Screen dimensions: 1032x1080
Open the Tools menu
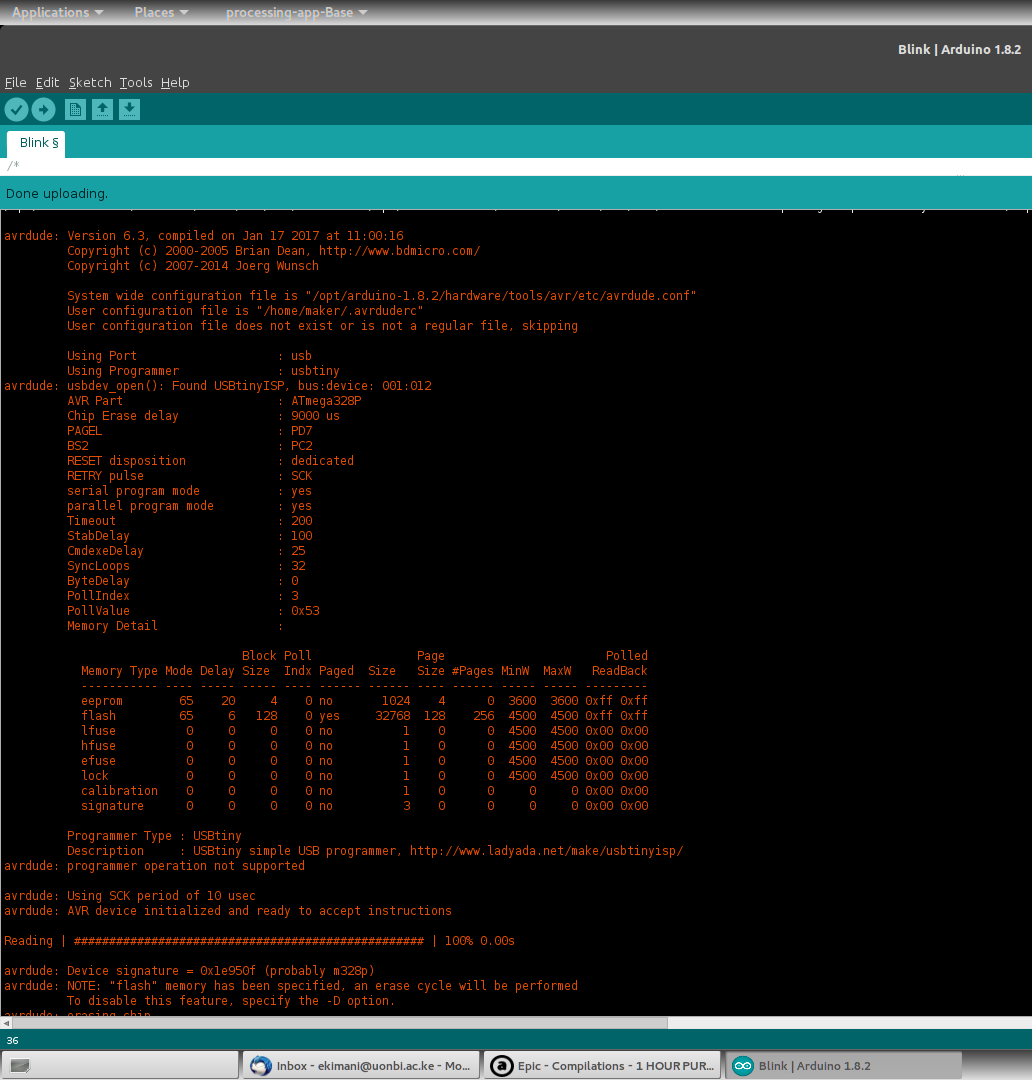click(x=136, y=83)
